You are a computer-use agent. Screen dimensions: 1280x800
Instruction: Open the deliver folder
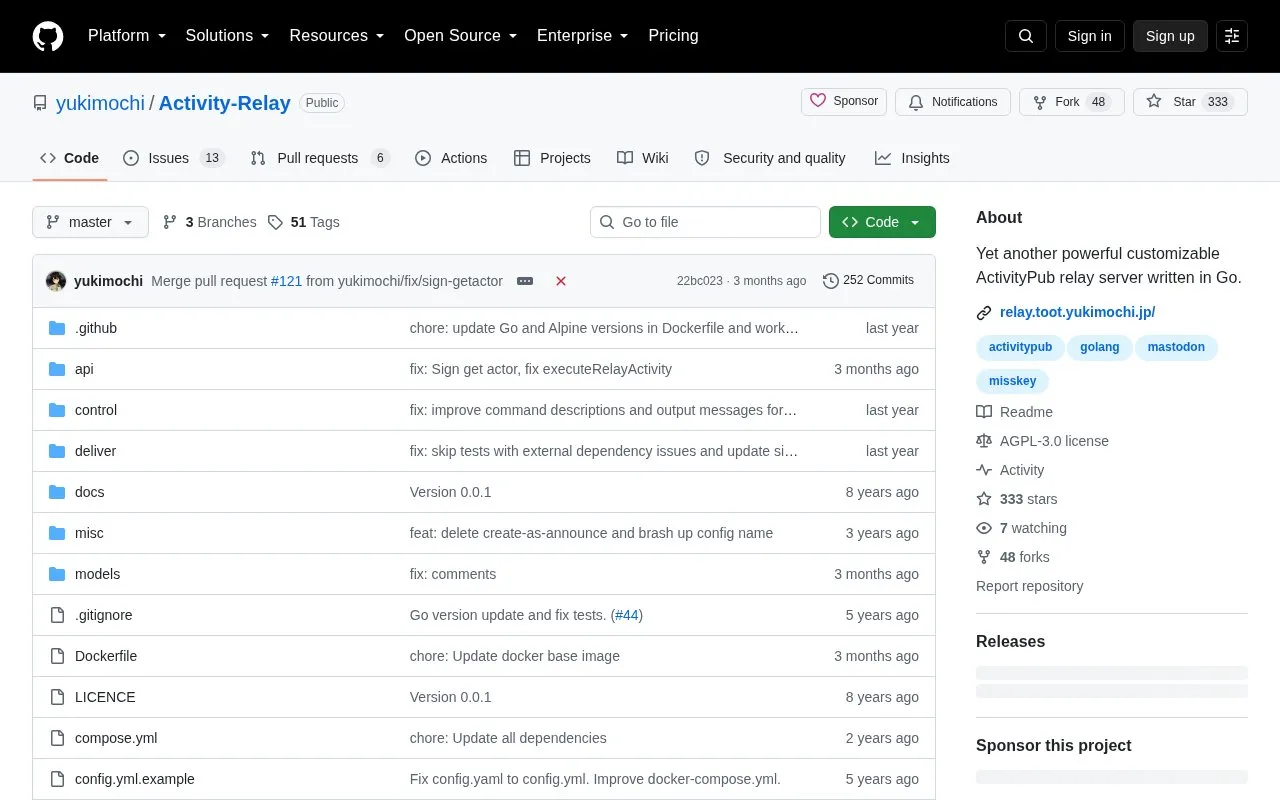click(95, 451)
